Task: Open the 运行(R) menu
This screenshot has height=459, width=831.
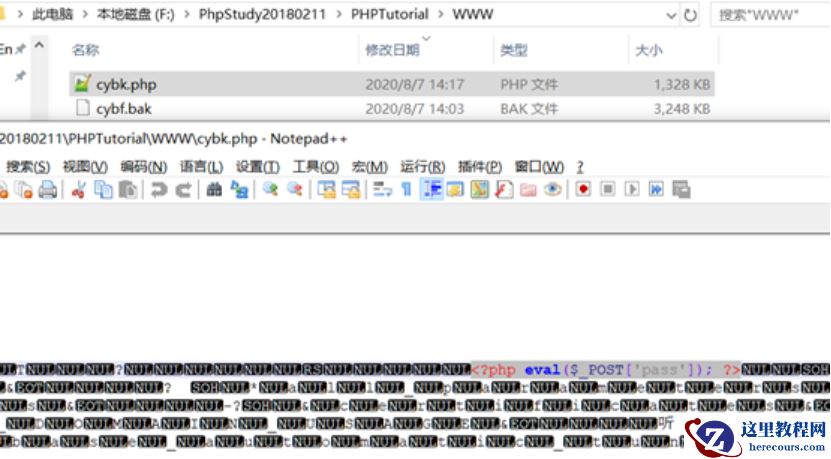Action: point(422,167)
